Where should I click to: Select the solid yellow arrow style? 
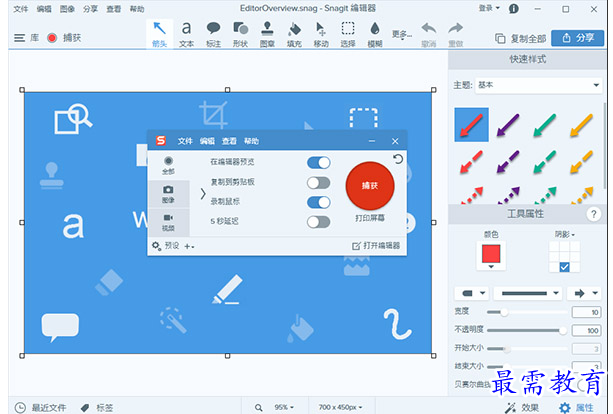click(581, 125)
